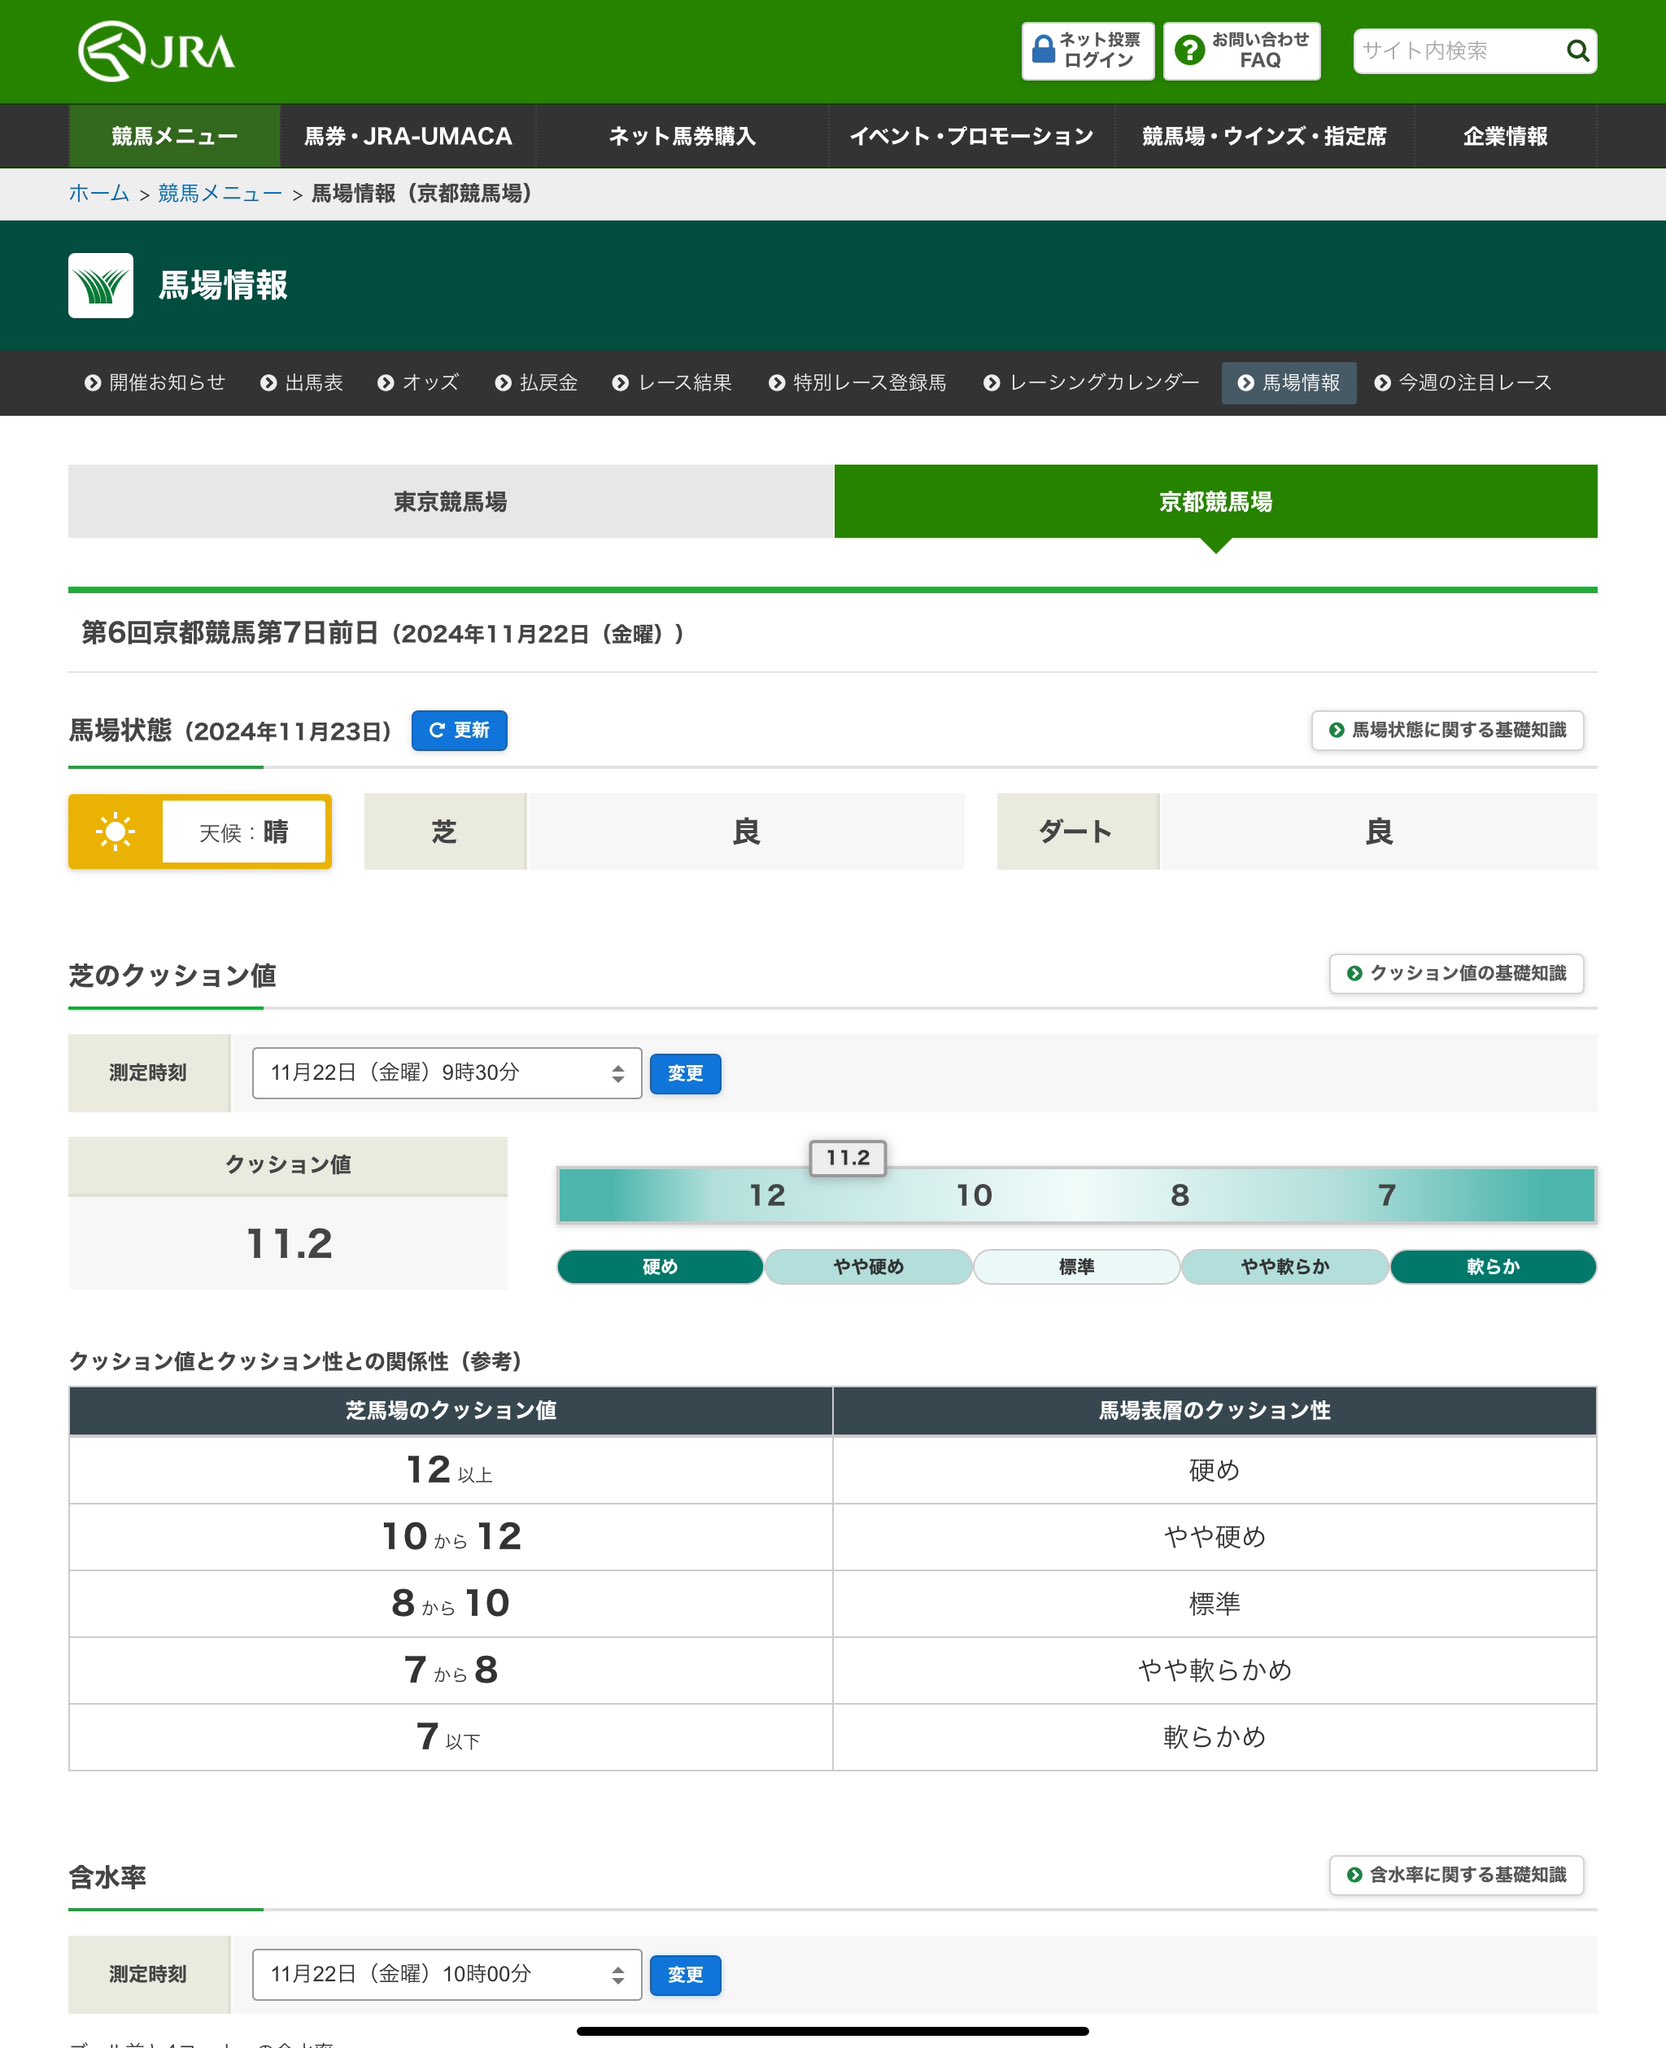Open 含水率に関する基礎知識 link
Viewport: 1666px width, 2048px height.
click(x=1456, y=1875)
